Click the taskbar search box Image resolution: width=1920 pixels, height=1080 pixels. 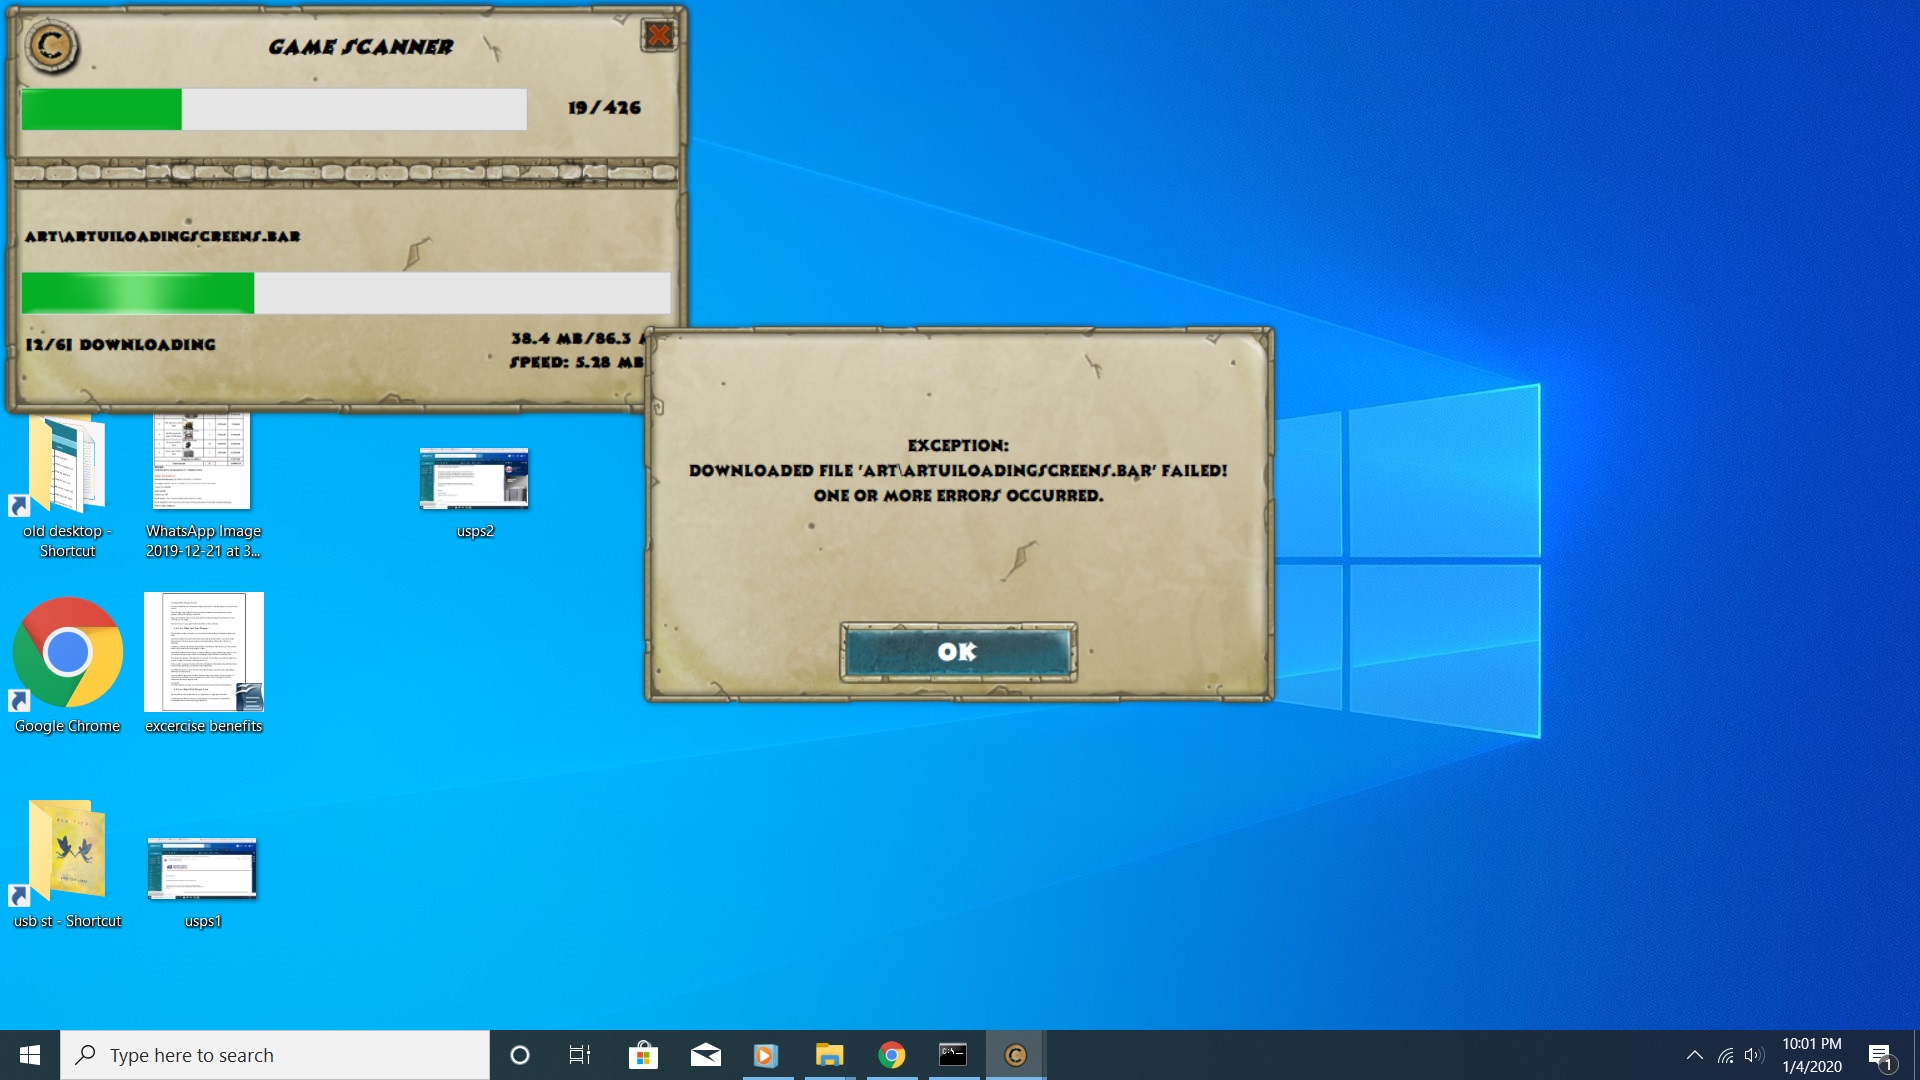coord(275,1055)
